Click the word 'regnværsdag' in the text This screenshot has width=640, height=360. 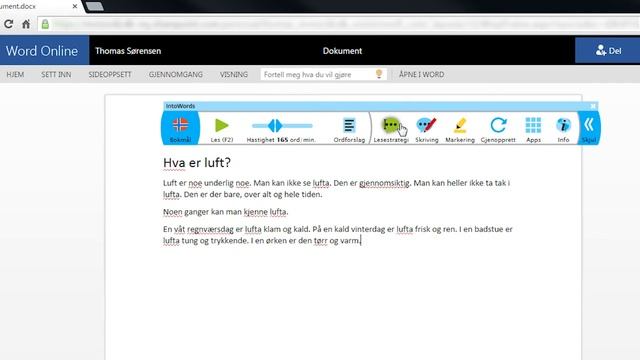click(x=210, y=229)
